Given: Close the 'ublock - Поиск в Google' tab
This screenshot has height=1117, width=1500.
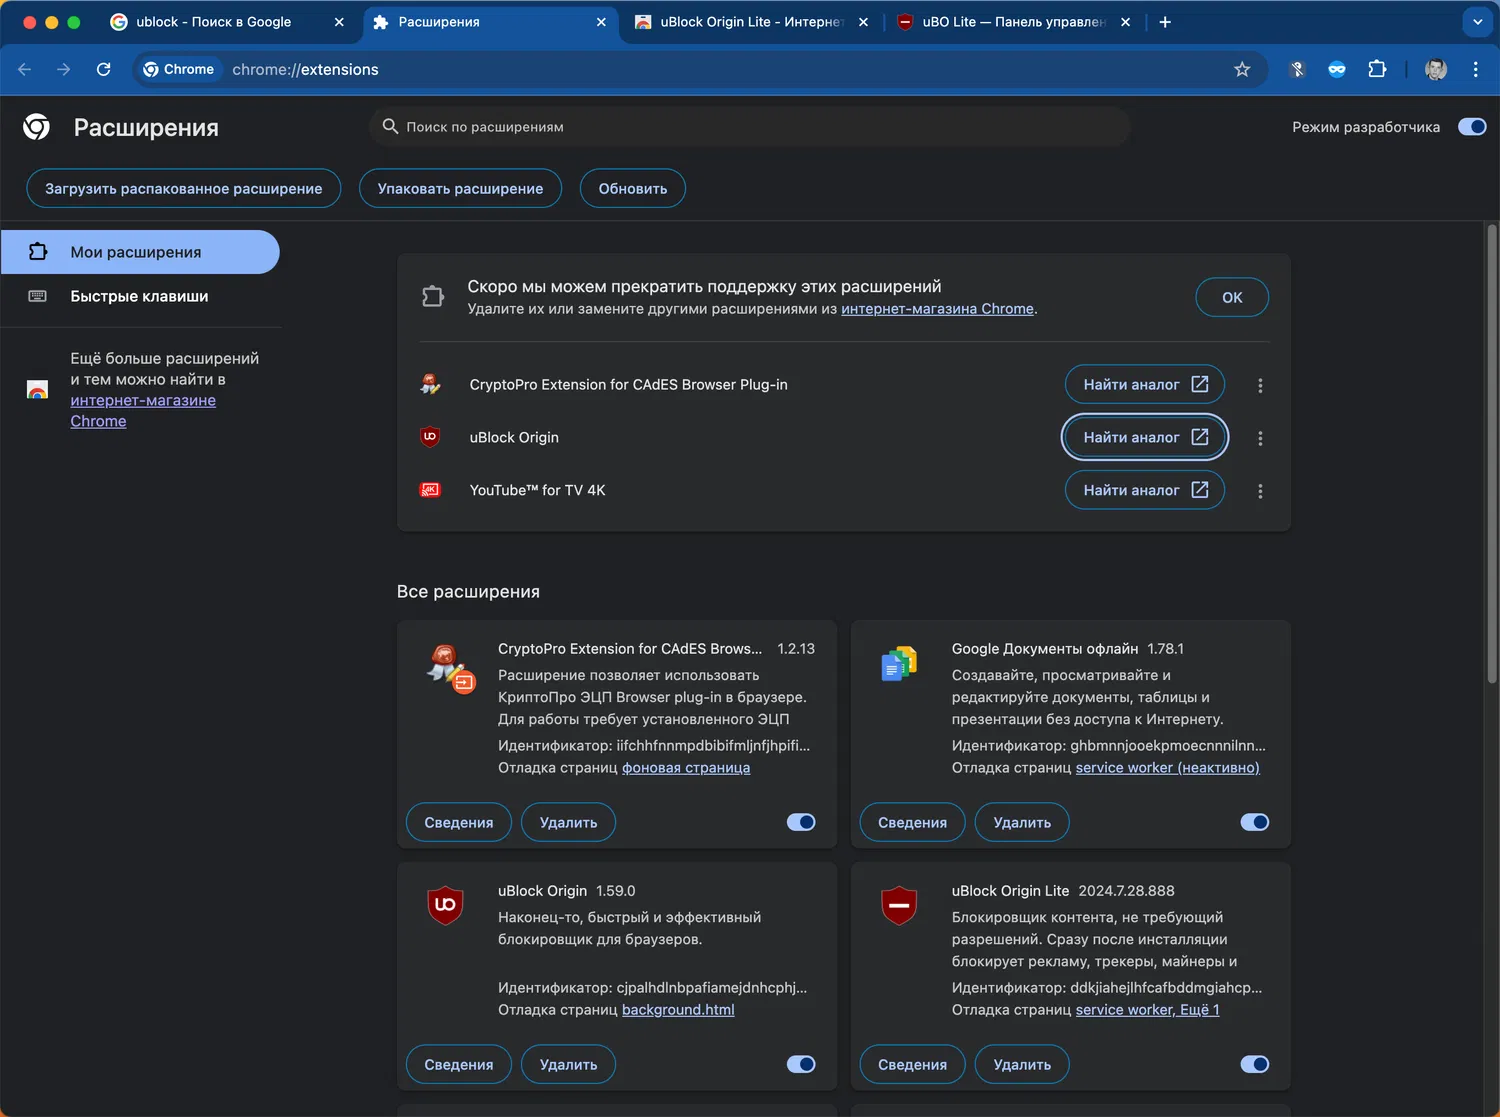Looking at the screenshot, I should (339, 22).
